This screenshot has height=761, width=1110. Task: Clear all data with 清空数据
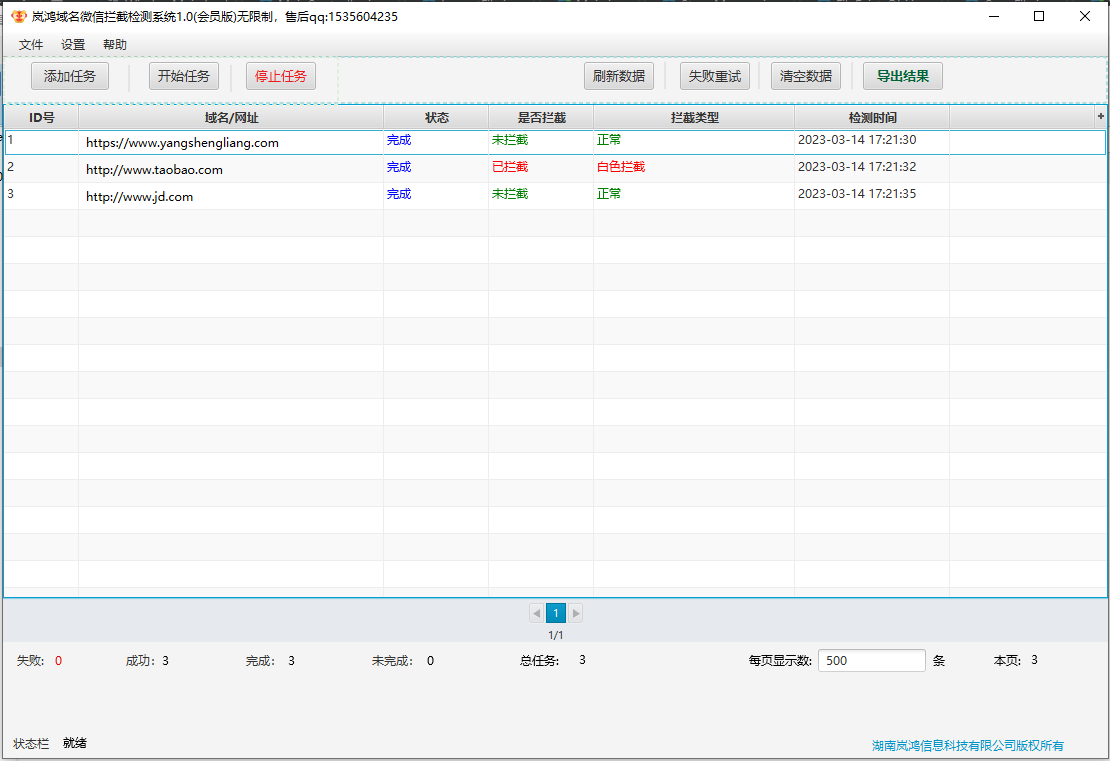coord(806,76)
